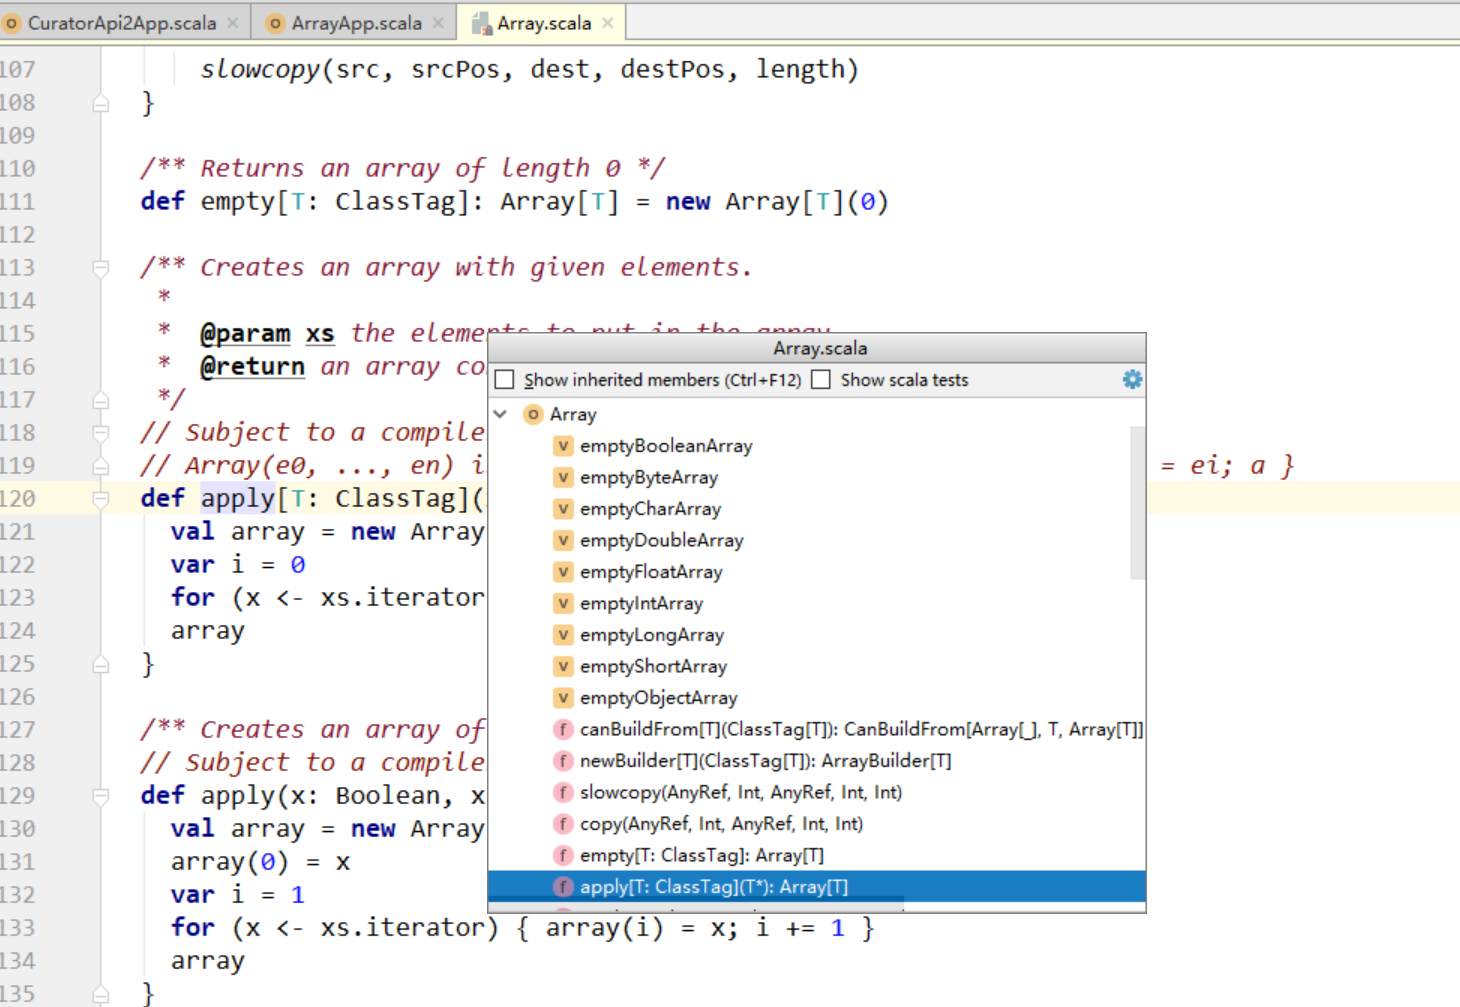Select newBuilder[T](ClassTag[T]): ArrayBuilder[T] entry
This screenshot has height=1007, width=1460.
765,761
